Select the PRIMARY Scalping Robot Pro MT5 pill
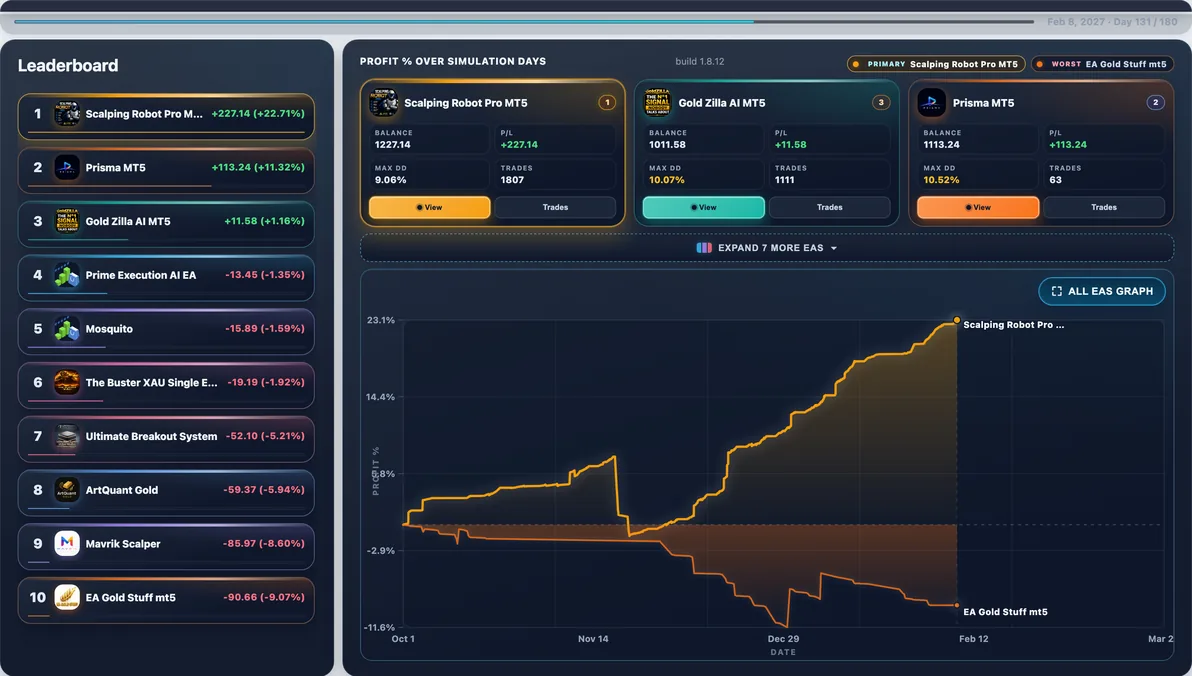The image size is (1192, 676). (936, 64)
